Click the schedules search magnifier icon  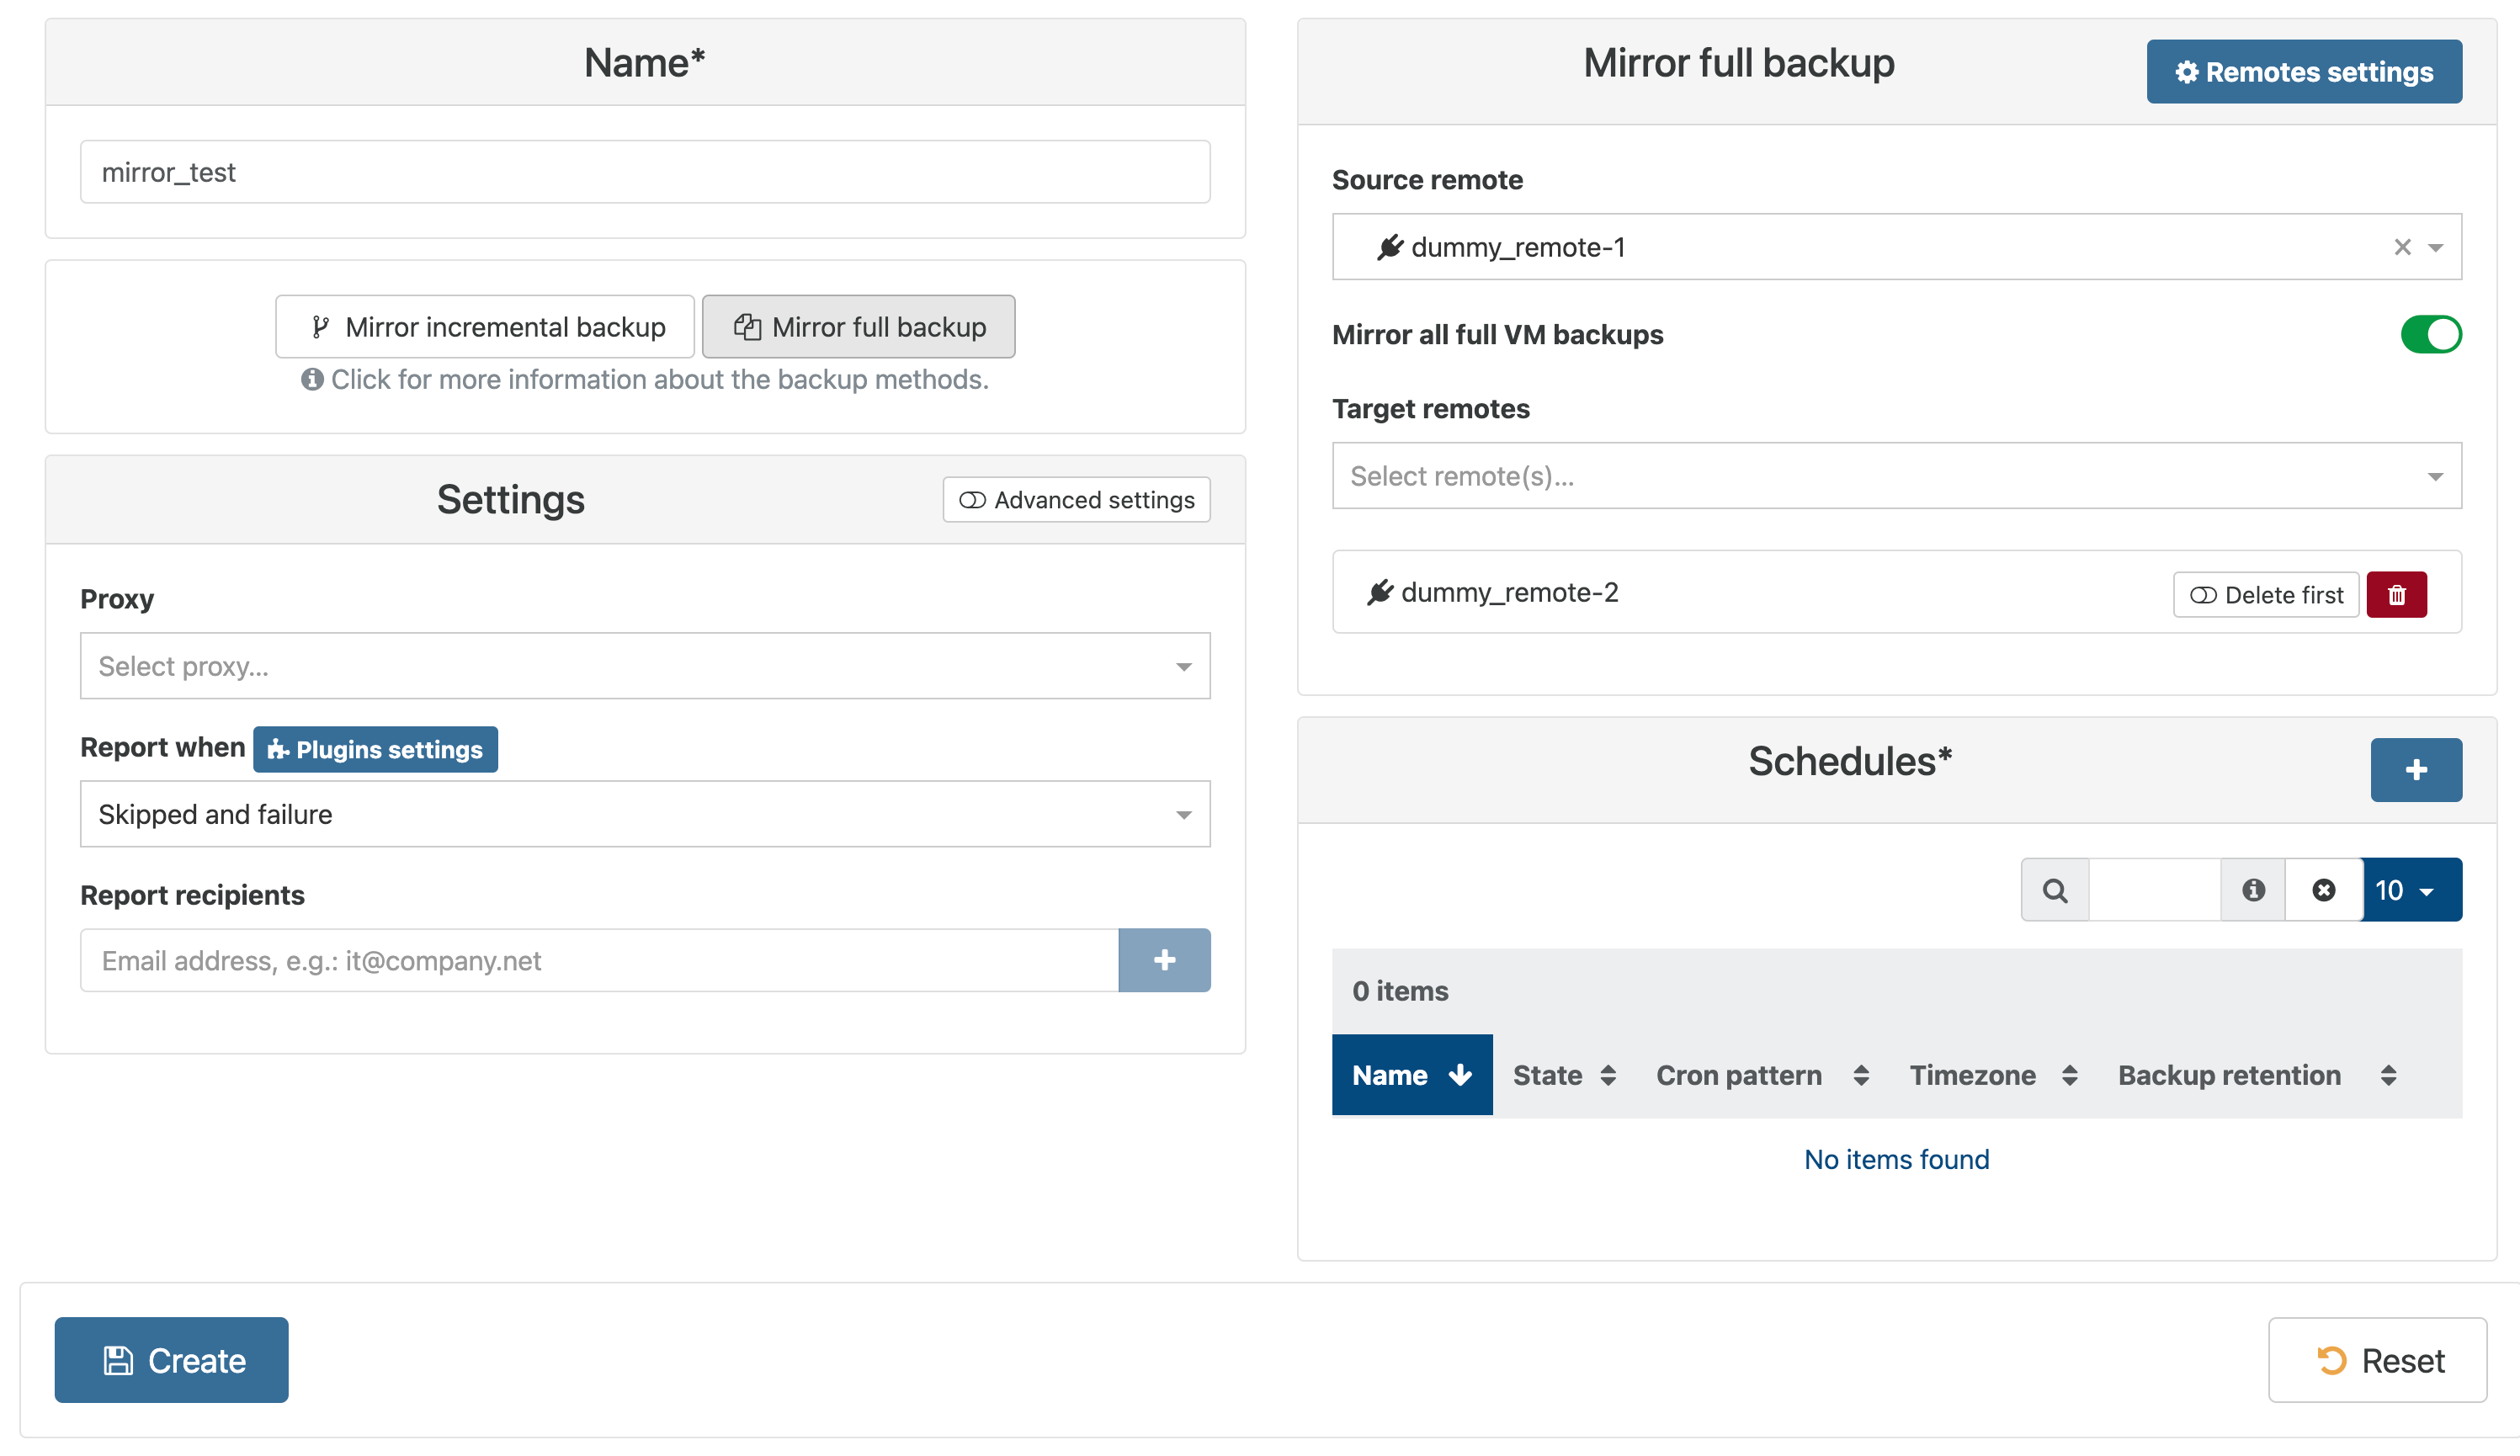point(2054,890)
